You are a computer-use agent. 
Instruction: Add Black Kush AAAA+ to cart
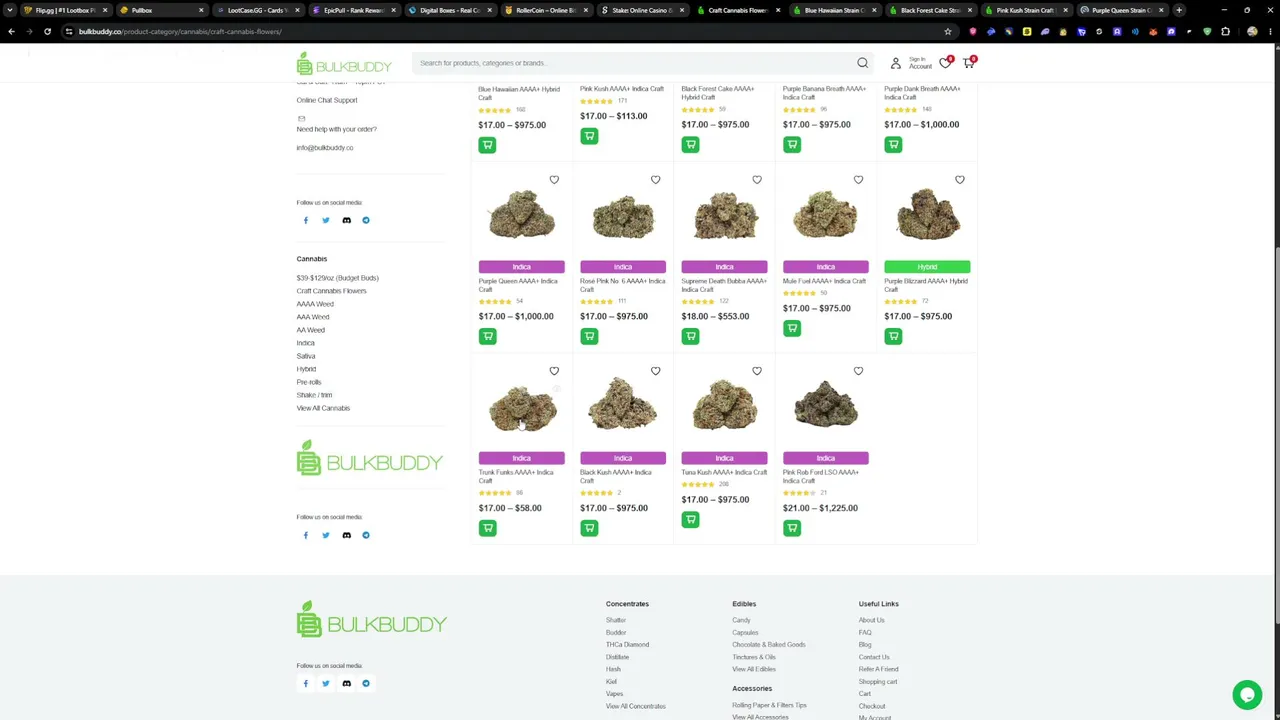(589, 528)
